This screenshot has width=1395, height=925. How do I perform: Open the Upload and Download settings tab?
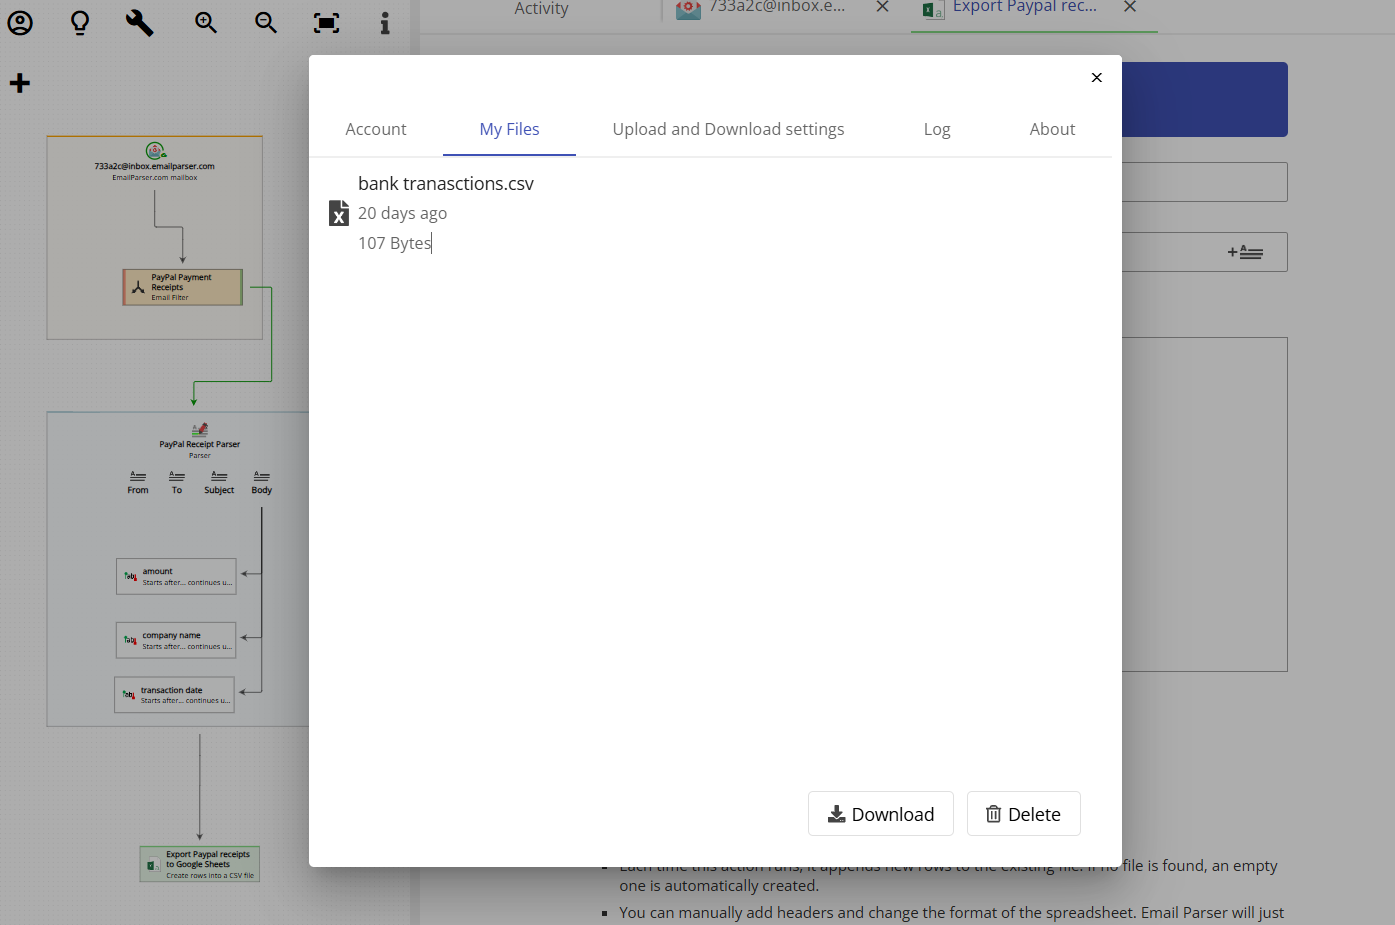click(728, 129)
